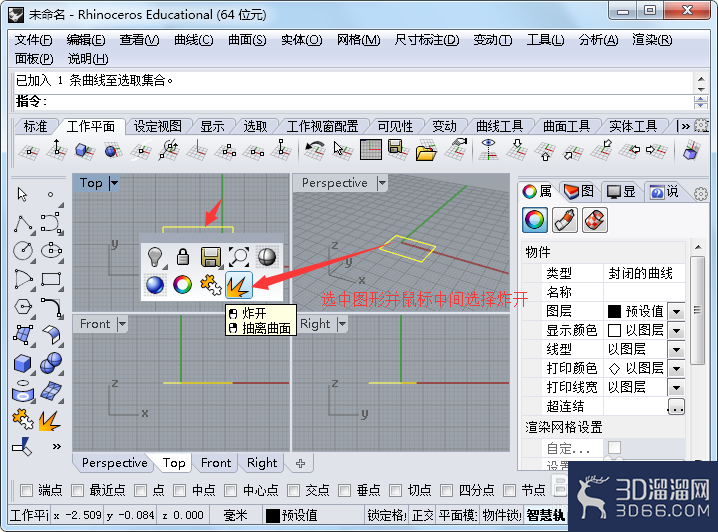Enable the 切点 osnap checkbox
This screenshot has width=718, height=532.
395,490
